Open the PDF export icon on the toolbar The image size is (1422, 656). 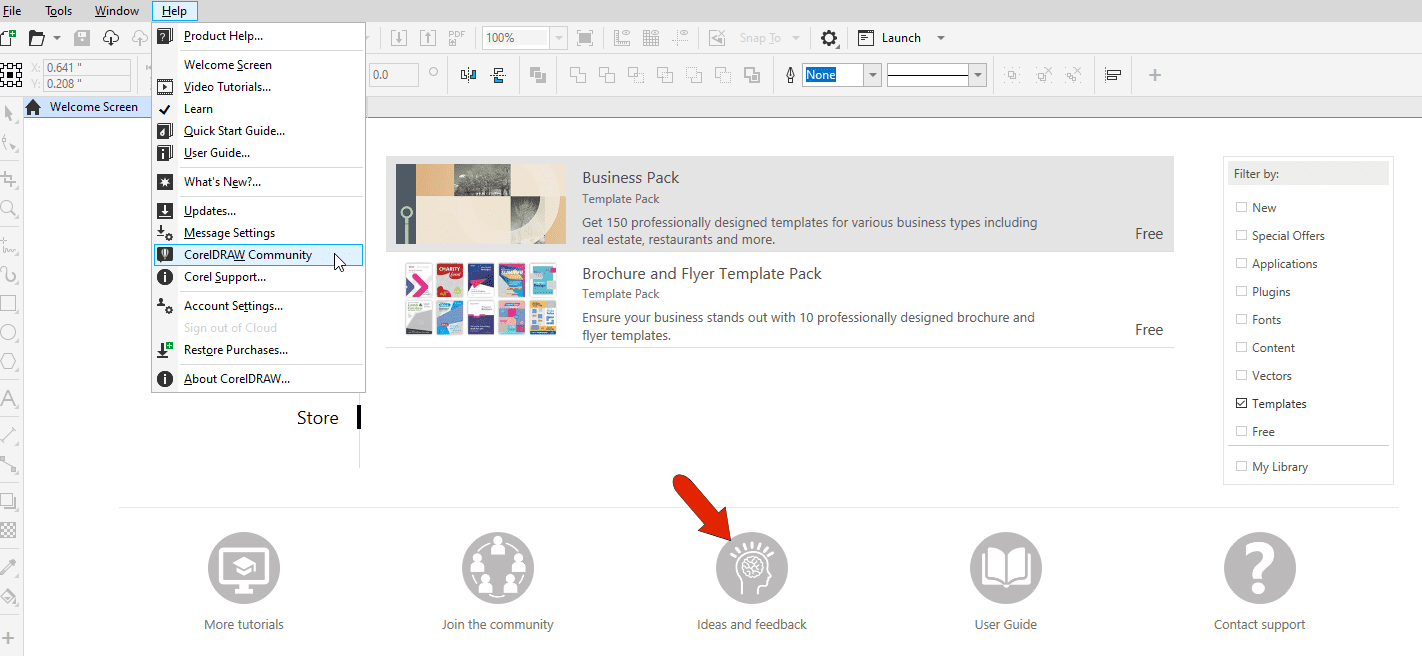tap(456, 37)
